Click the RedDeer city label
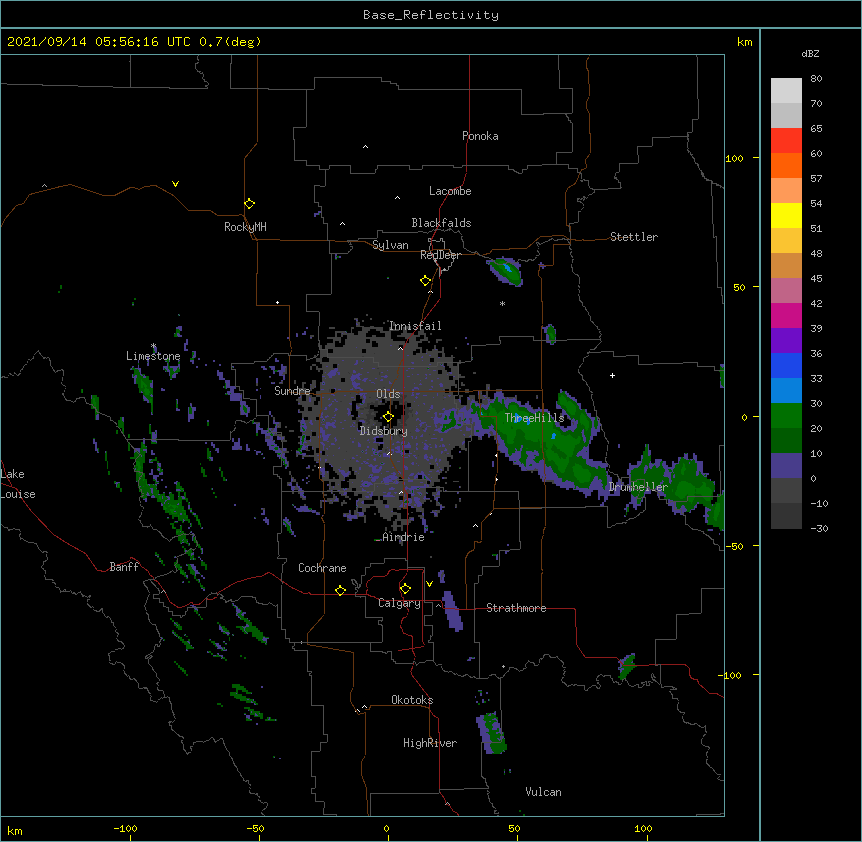 [x=440, y=255]
